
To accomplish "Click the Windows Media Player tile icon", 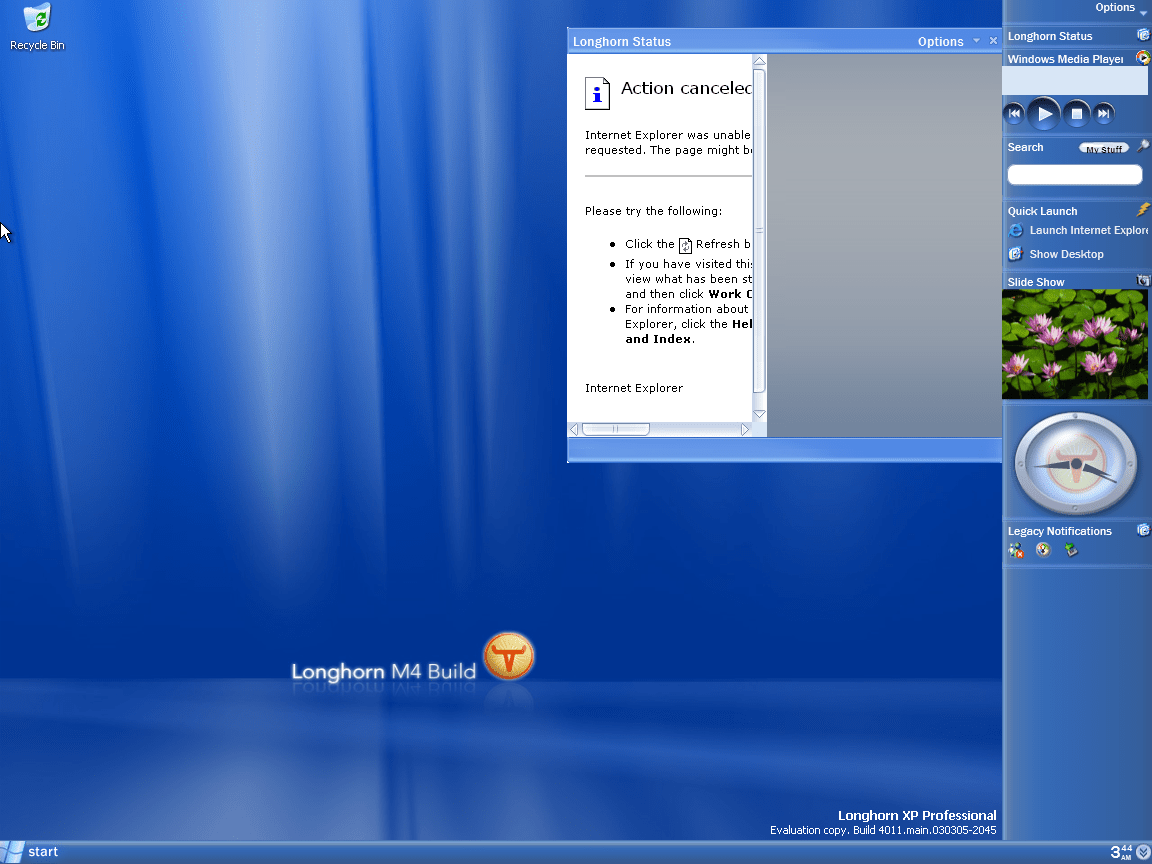I will [1143, 57].
